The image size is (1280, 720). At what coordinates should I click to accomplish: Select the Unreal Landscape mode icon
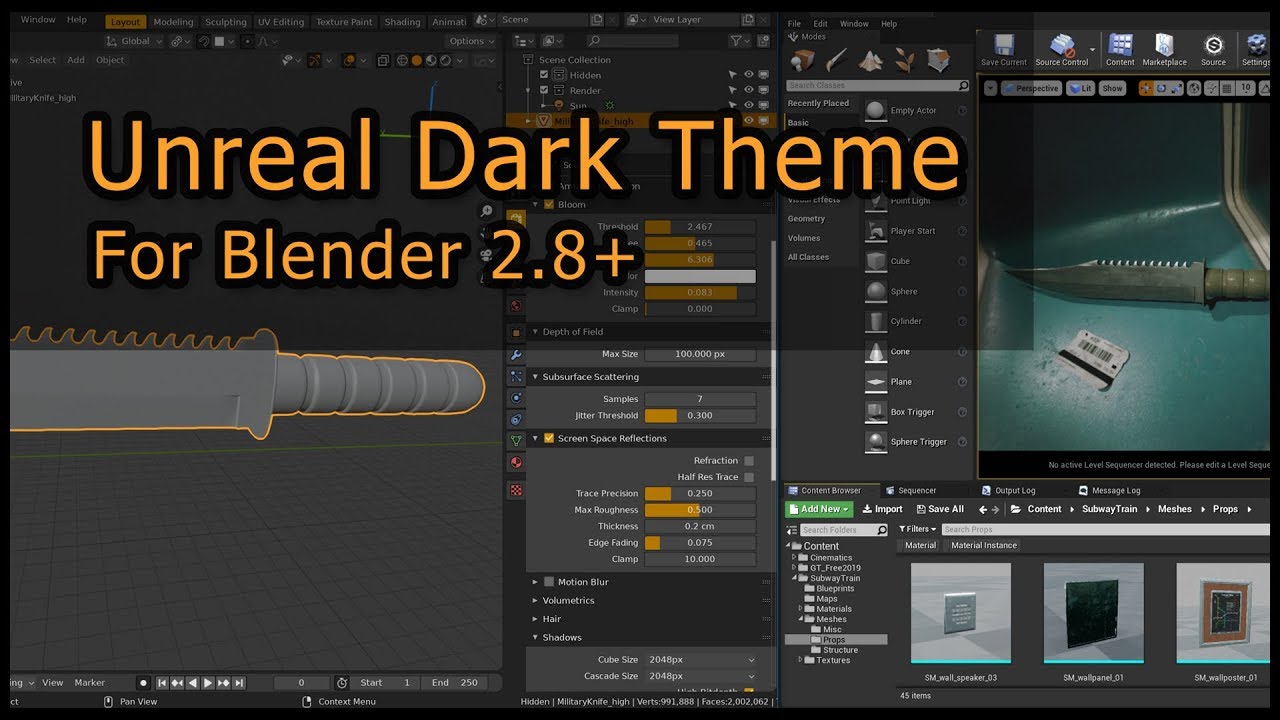[x=870, y=59]
